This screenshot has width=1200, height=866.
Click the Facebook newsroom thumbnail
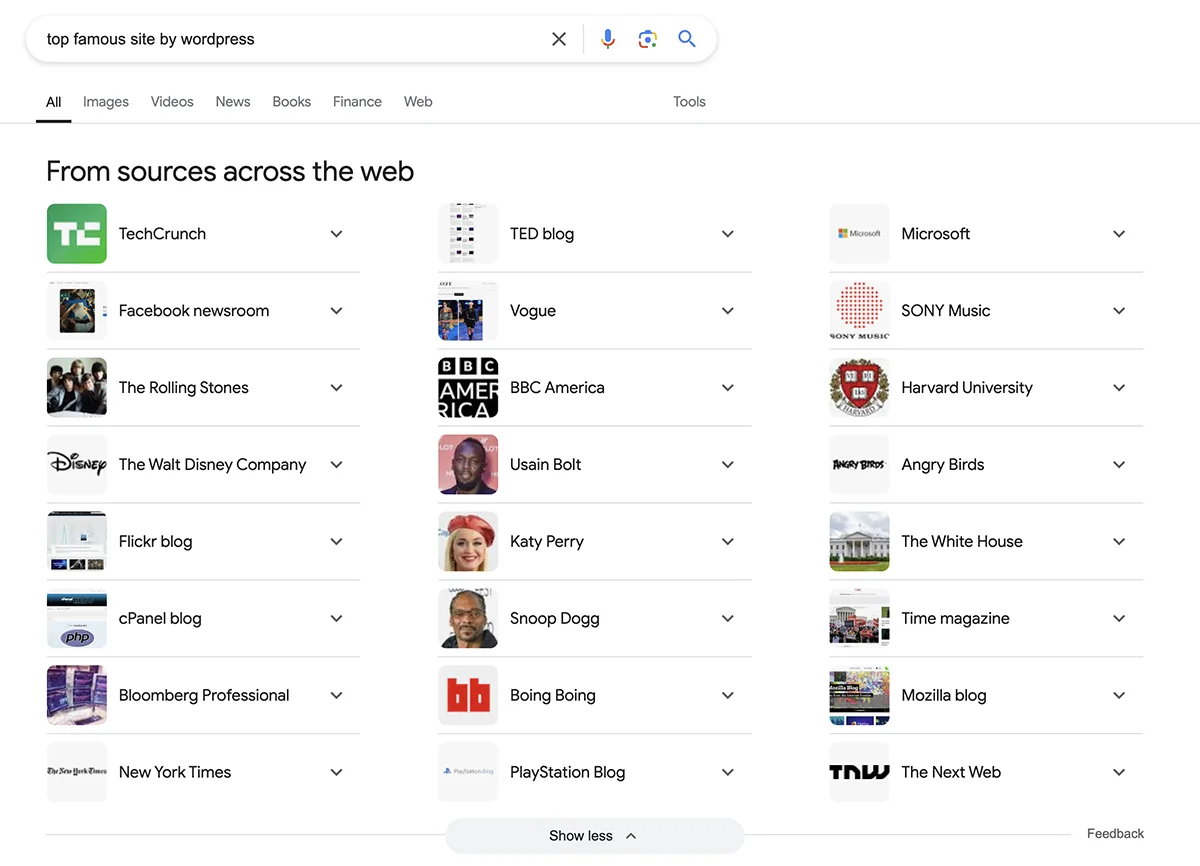point(77,311)
